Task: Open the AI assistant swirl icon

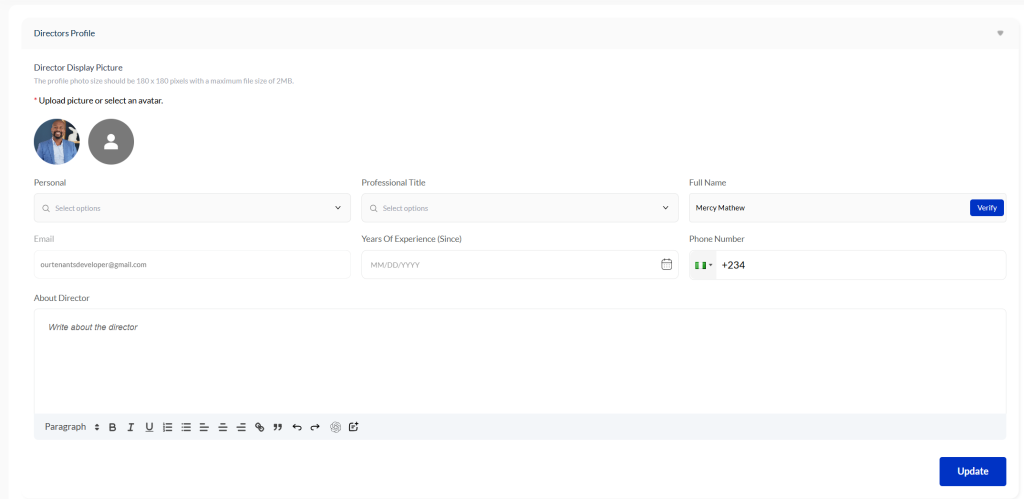Action: pyautogui.click(x=336, y=427)
